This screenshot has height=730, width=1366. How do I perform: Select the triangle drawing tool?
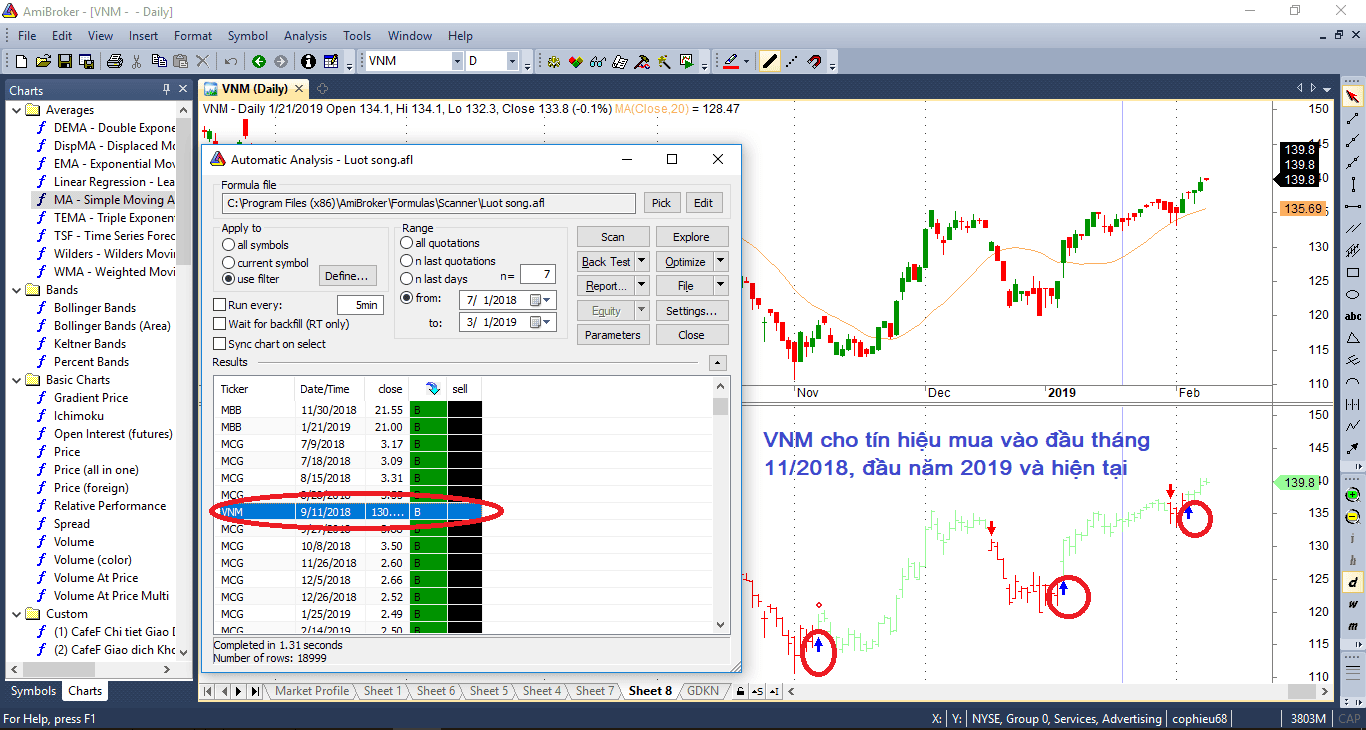[x=1353, y=338]
